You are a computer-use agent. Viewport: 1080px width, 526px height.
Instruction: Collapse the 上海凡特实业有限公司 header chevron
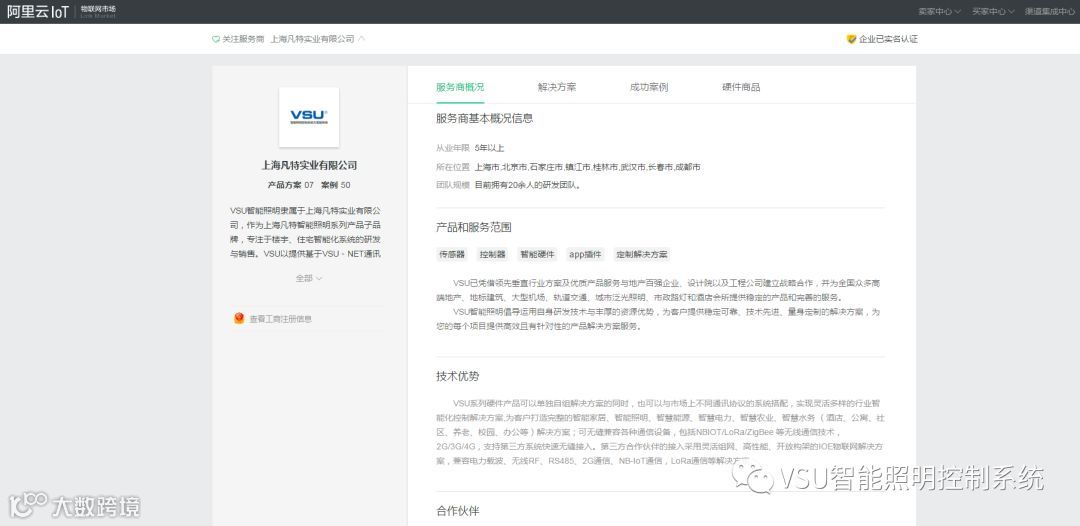(x=362, y=39)
